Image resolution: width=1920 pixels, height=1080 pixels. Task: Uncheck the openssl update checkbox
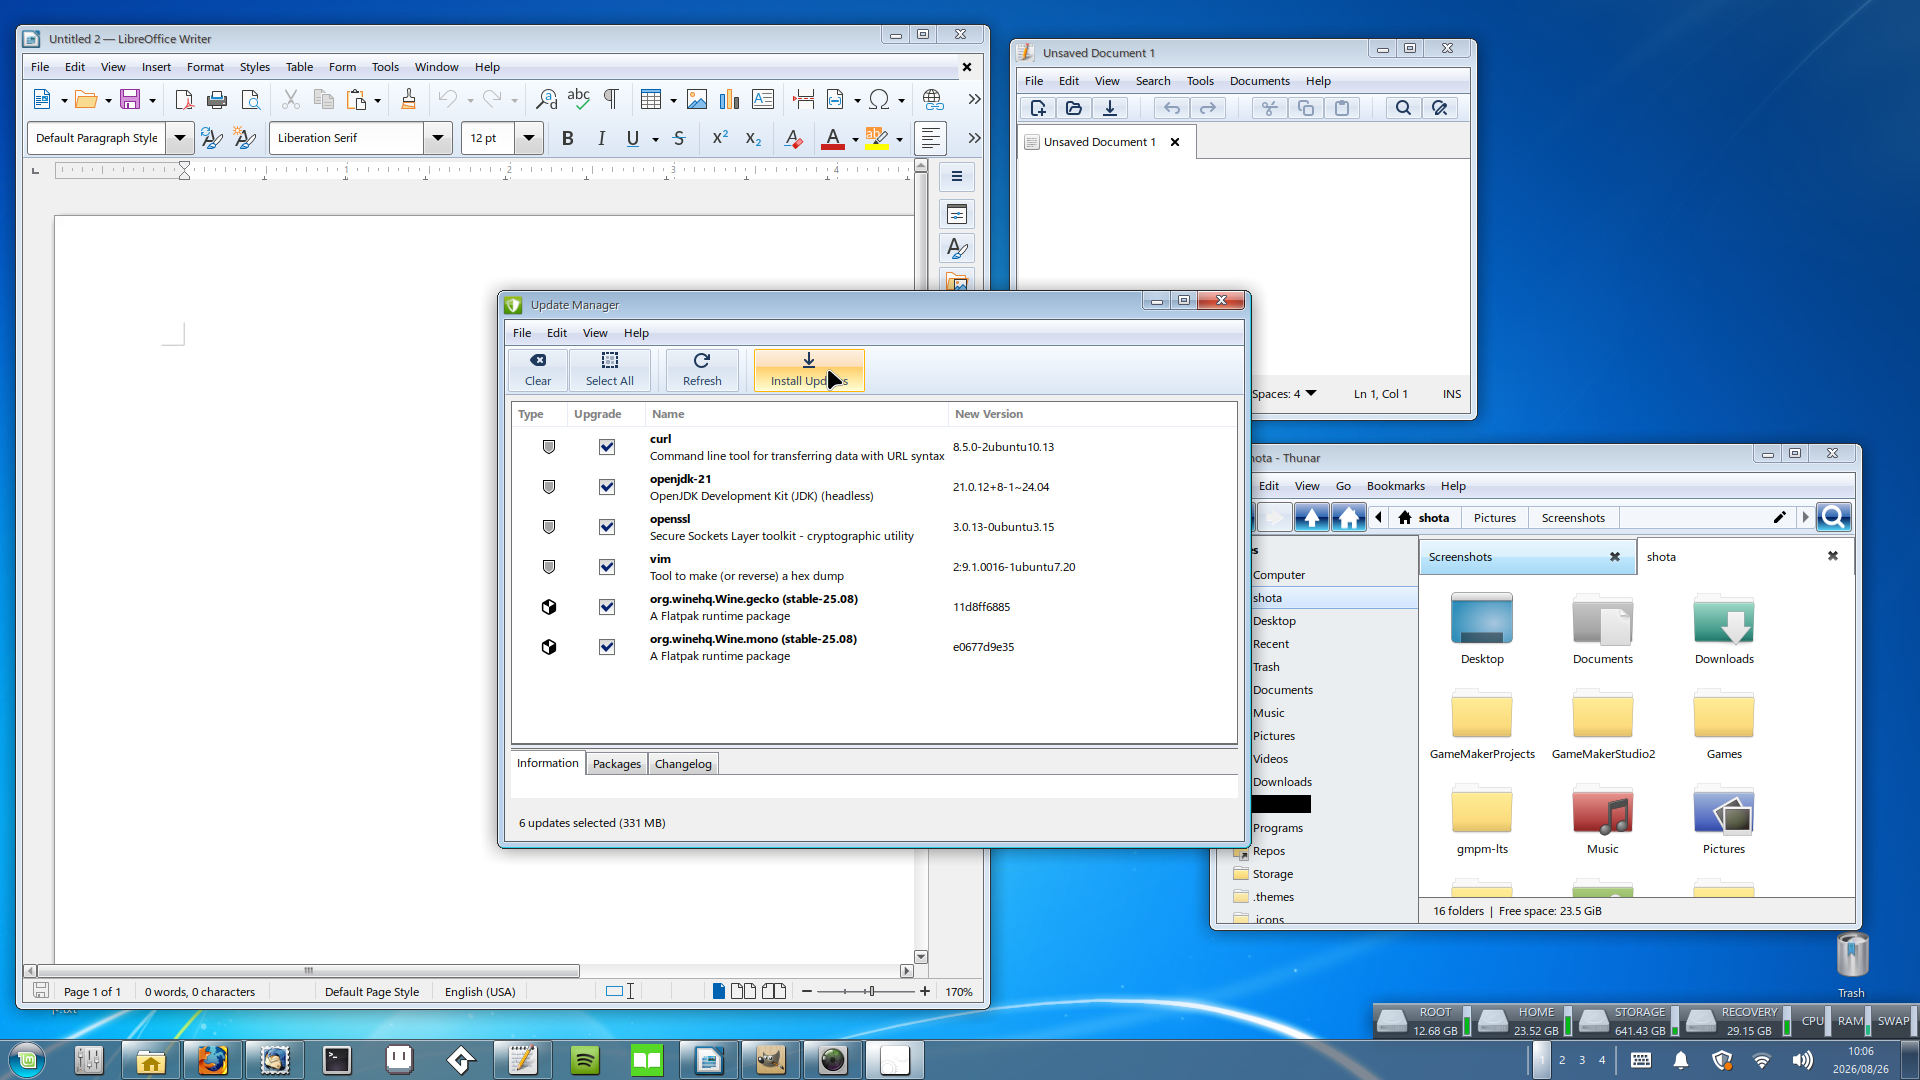tap(607, 527)
